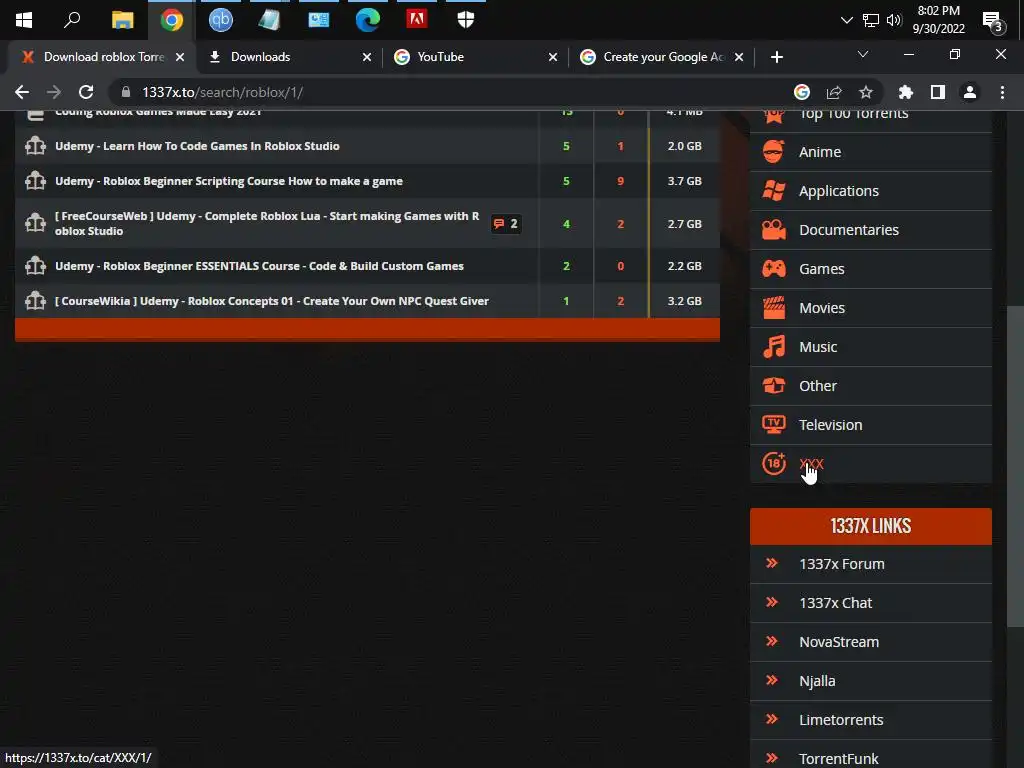The height and width of the screenshot is (768, 1024).
Task: Show hidden system tray icons
Action: click(x=846, y=20)
